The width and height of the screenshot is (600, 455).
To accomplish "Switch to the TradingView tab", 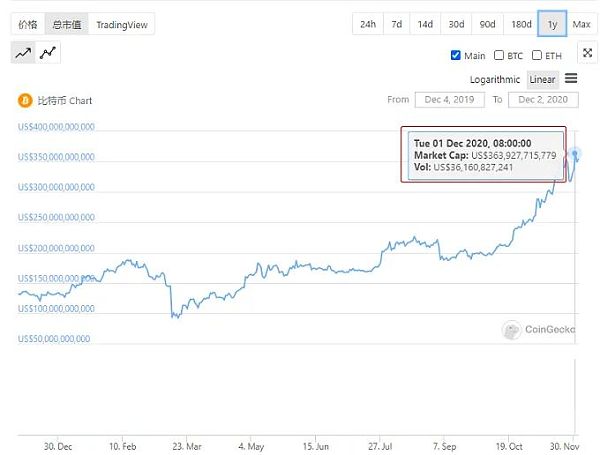I will pos(121,24).
